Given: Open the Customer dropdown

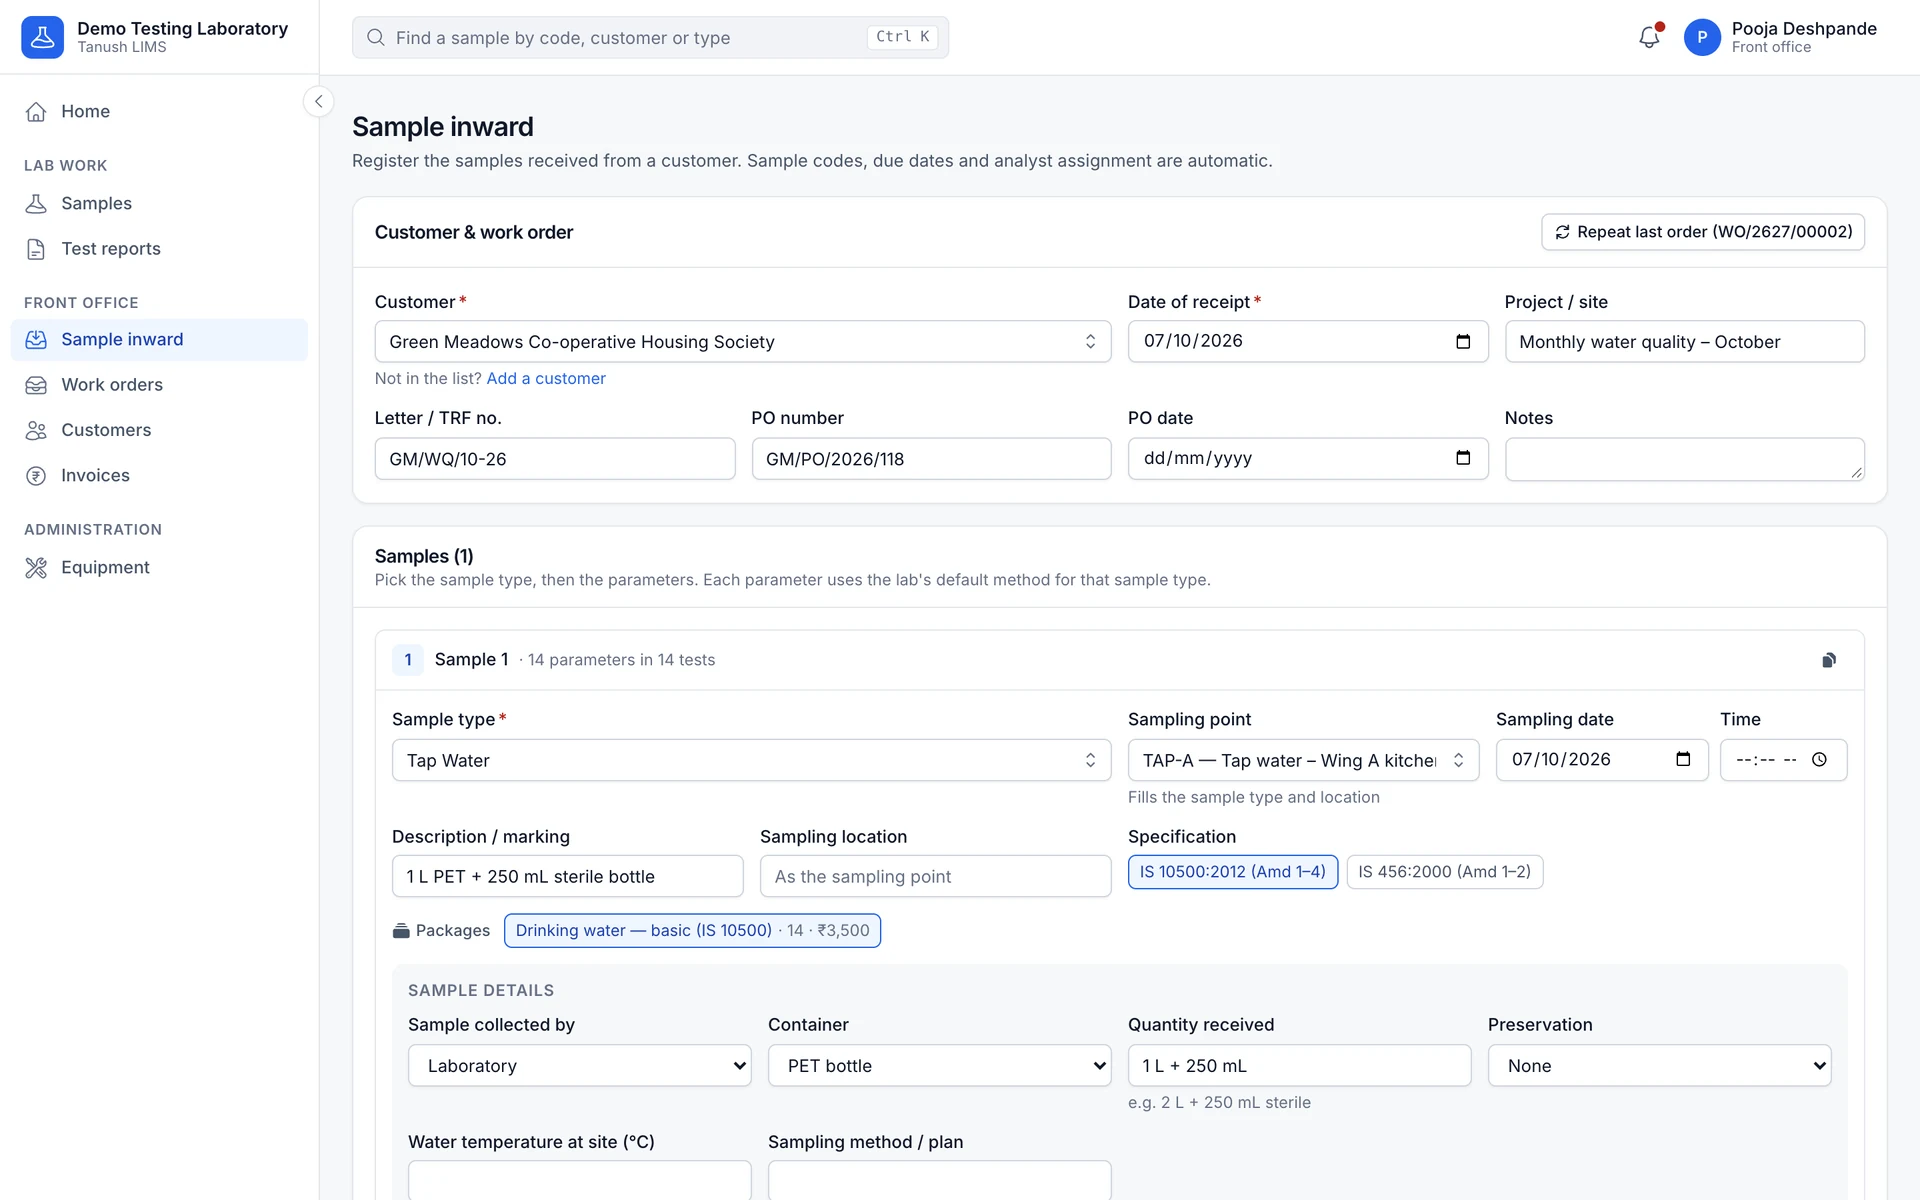Looking at the screenshot, I should (x=743, y=342).
